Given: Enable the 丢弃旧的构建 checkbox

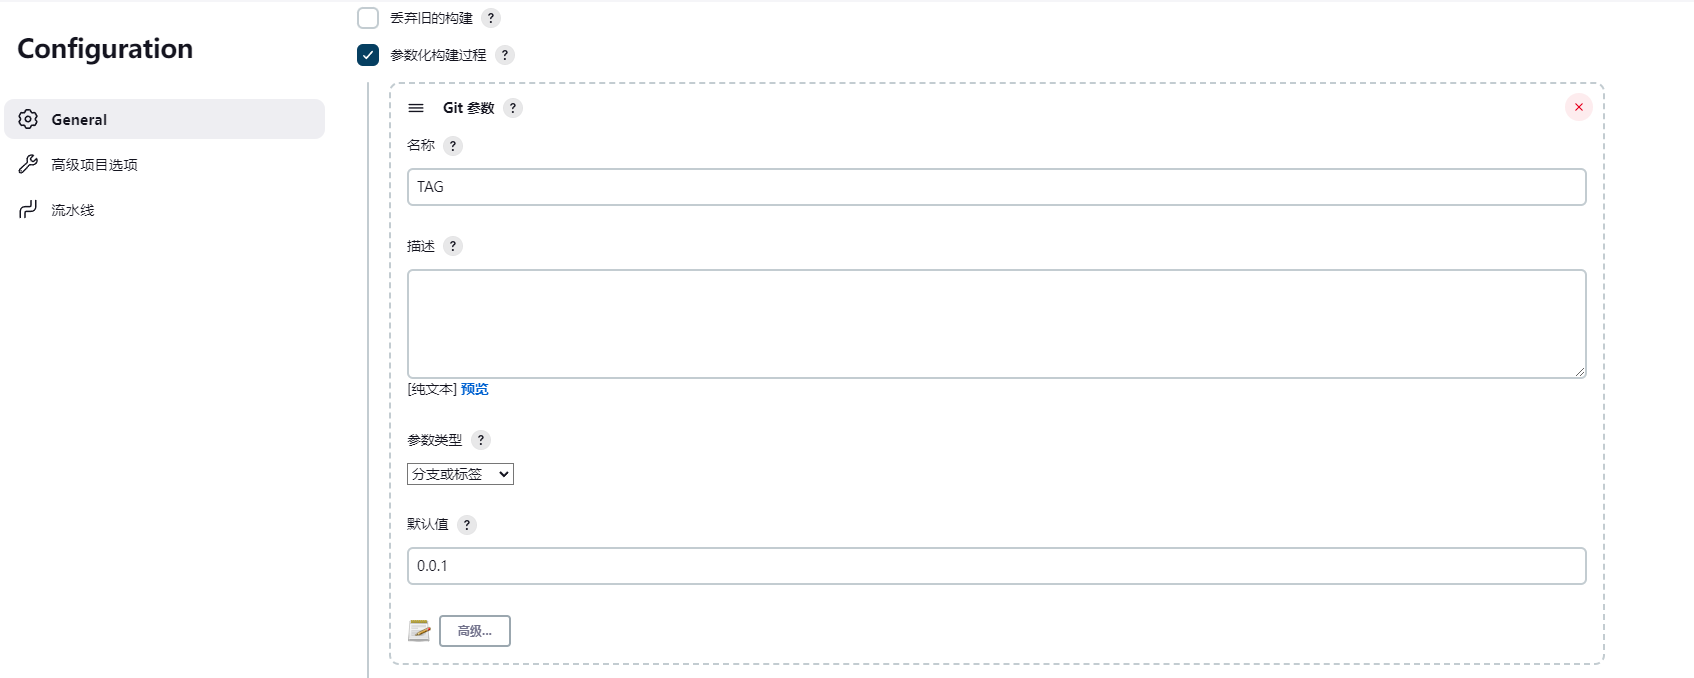Looking at the screenshot, I should (368, 18).
